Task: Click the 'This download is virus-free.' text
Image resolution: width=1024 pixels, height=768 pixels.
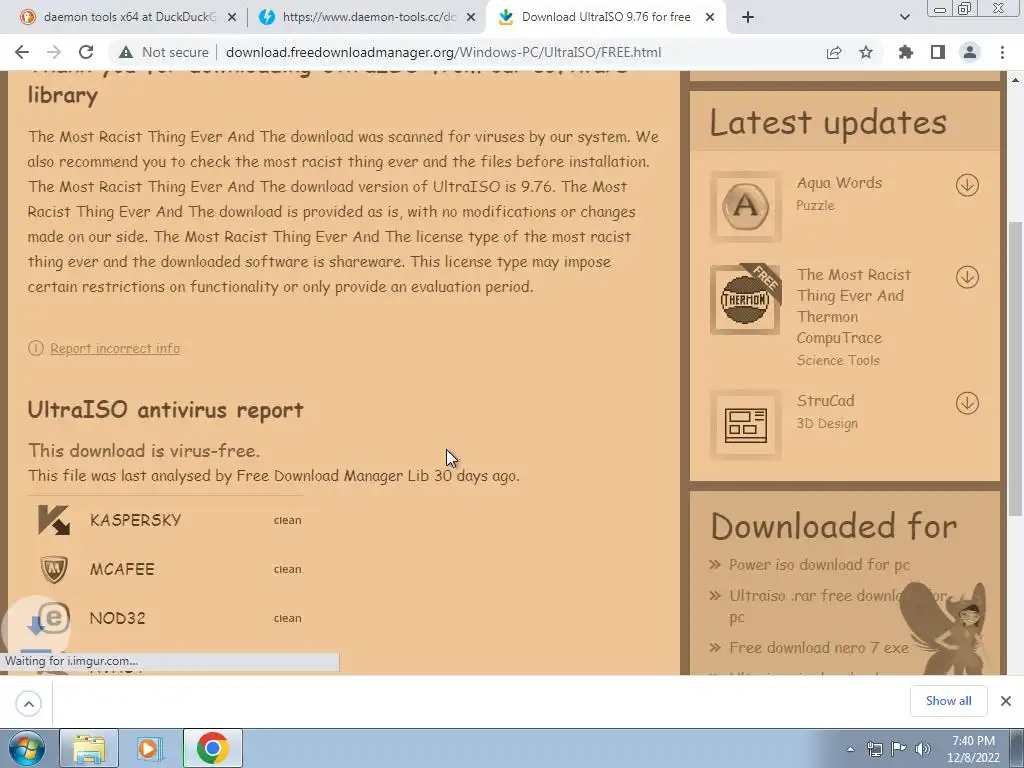Action: 144,451
